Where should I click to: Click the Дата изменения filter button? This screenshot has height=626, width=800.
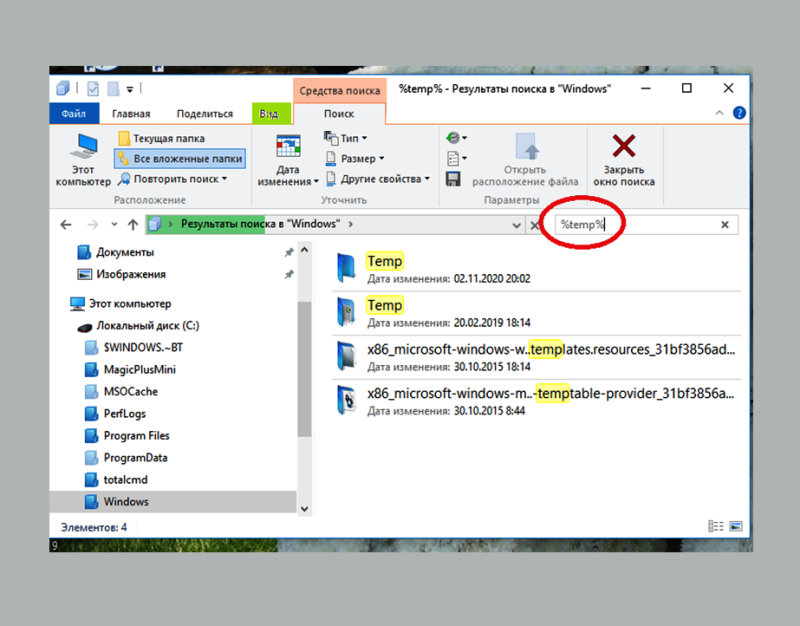pyautogui.click(x=288, y=160)
